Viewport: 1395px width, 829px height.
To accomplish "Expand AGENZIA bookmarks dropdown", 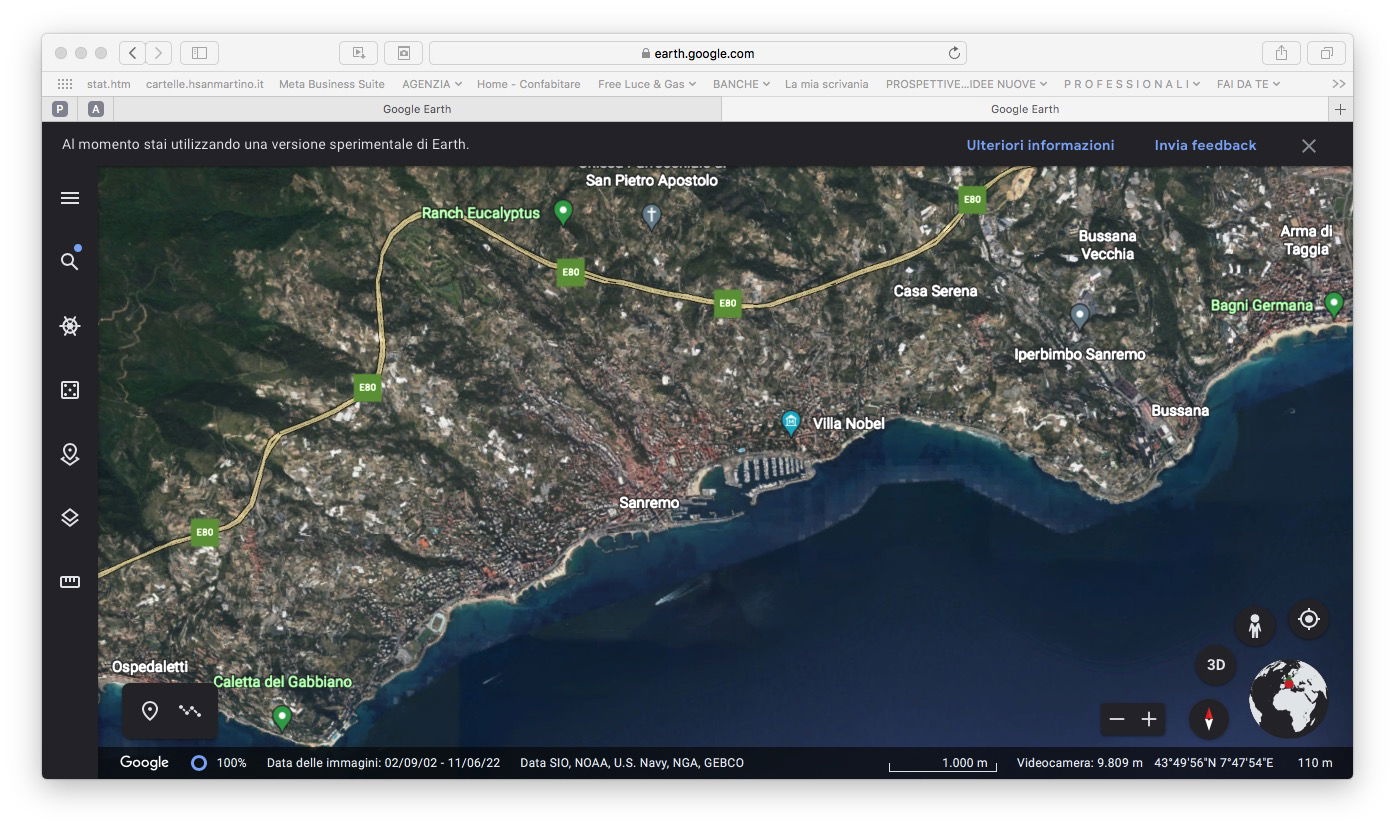I will pos(432,84).
